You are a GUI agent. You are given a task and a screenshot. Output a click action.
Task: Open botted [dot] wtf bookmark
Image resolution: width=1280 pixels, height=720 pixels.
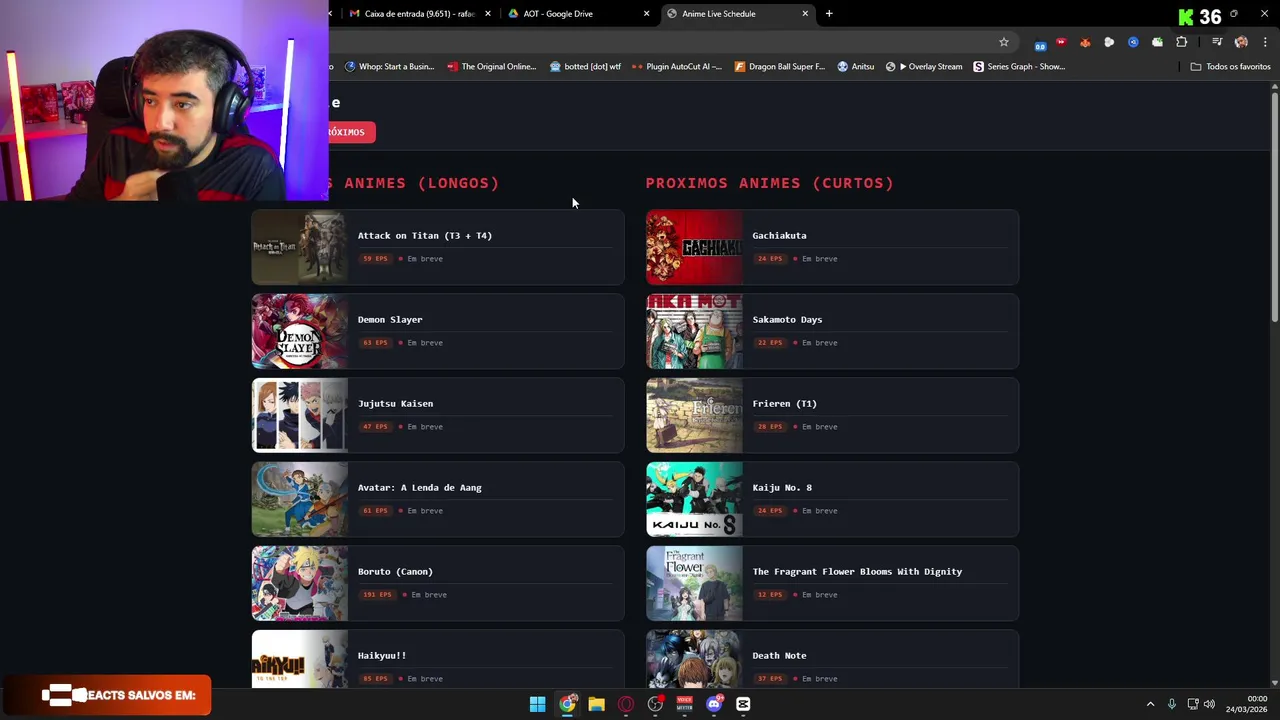pyautogui.click(x=585, y=67)
